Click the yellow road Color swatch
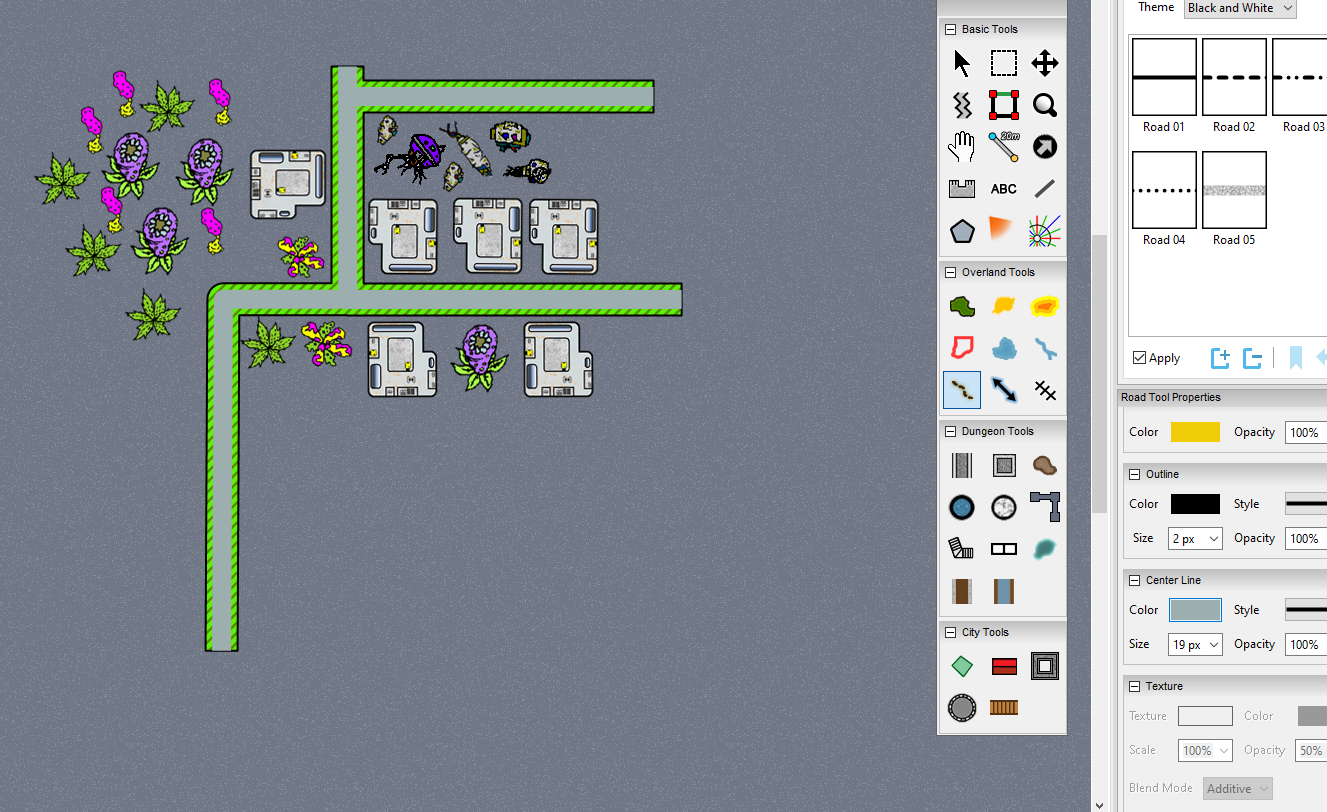This screenshot has height=812, width=1327. (x=1195, y=432)
